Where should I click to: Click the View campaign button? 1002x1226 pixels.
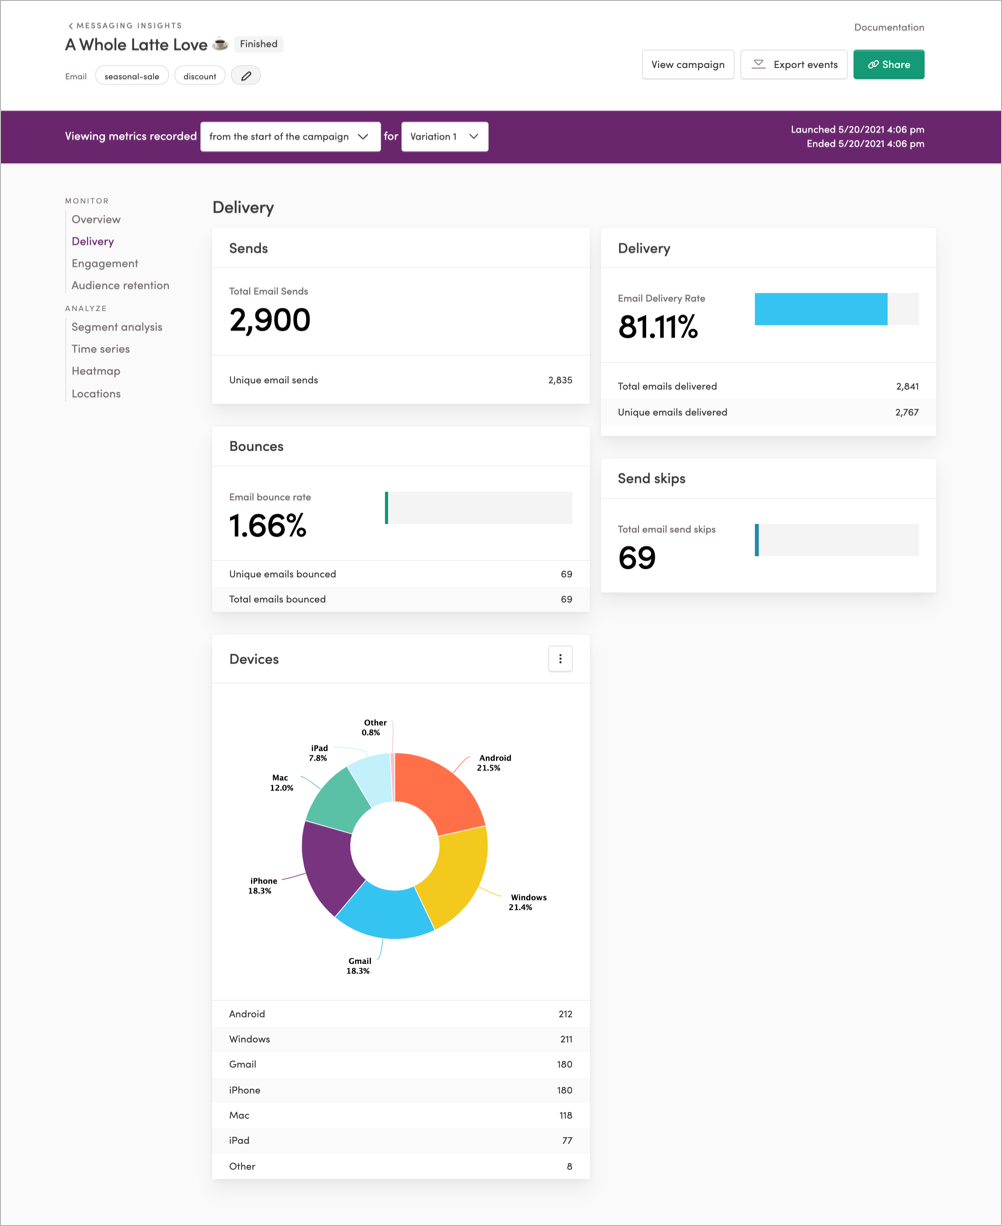[x=688, y=64]
